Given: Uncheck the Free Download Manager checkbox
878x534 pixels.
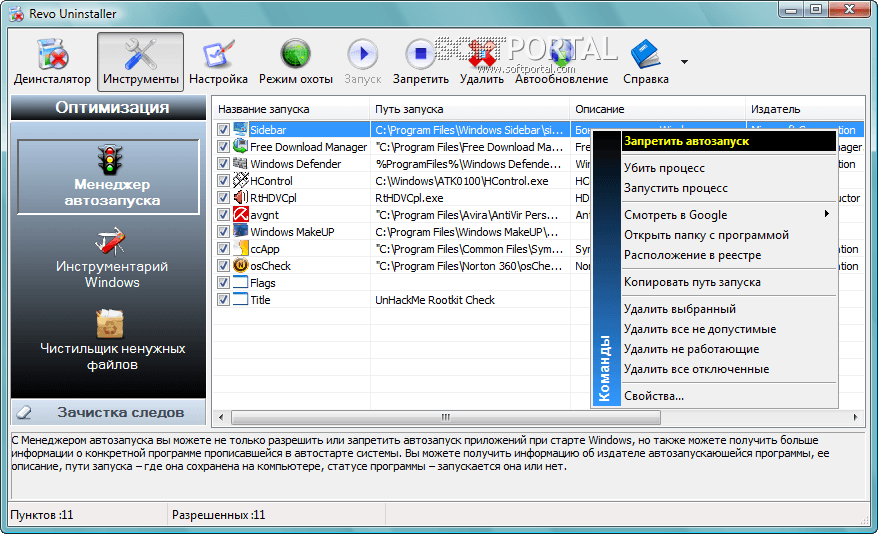Looking at the screenshot, I should point(223,147).
